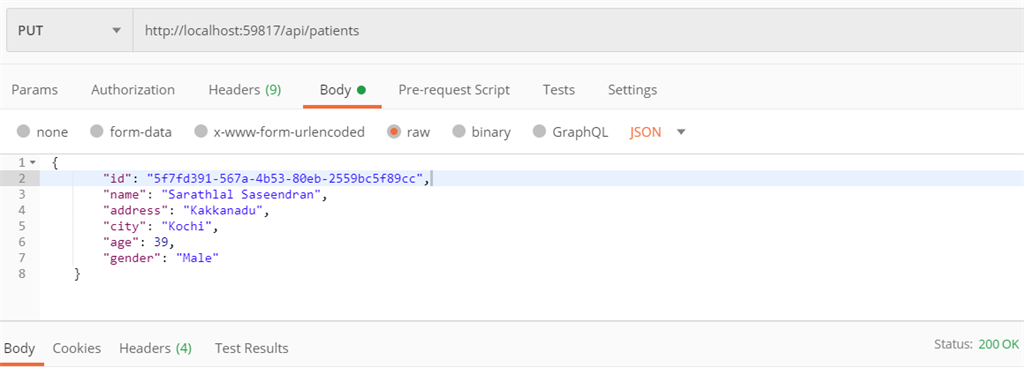Open the Pre-request Script tab
The image size is (1024, 375).
(454, 90)
